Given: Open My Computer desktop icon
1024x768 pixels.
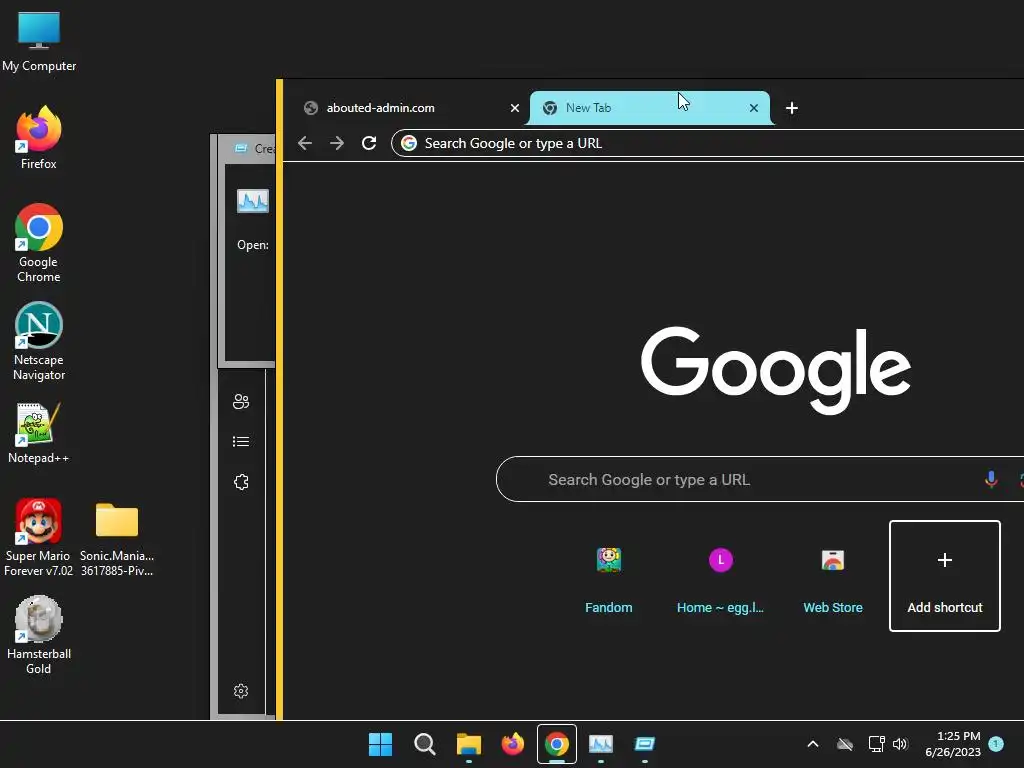Looking at the screenshot, I should 39,40.
